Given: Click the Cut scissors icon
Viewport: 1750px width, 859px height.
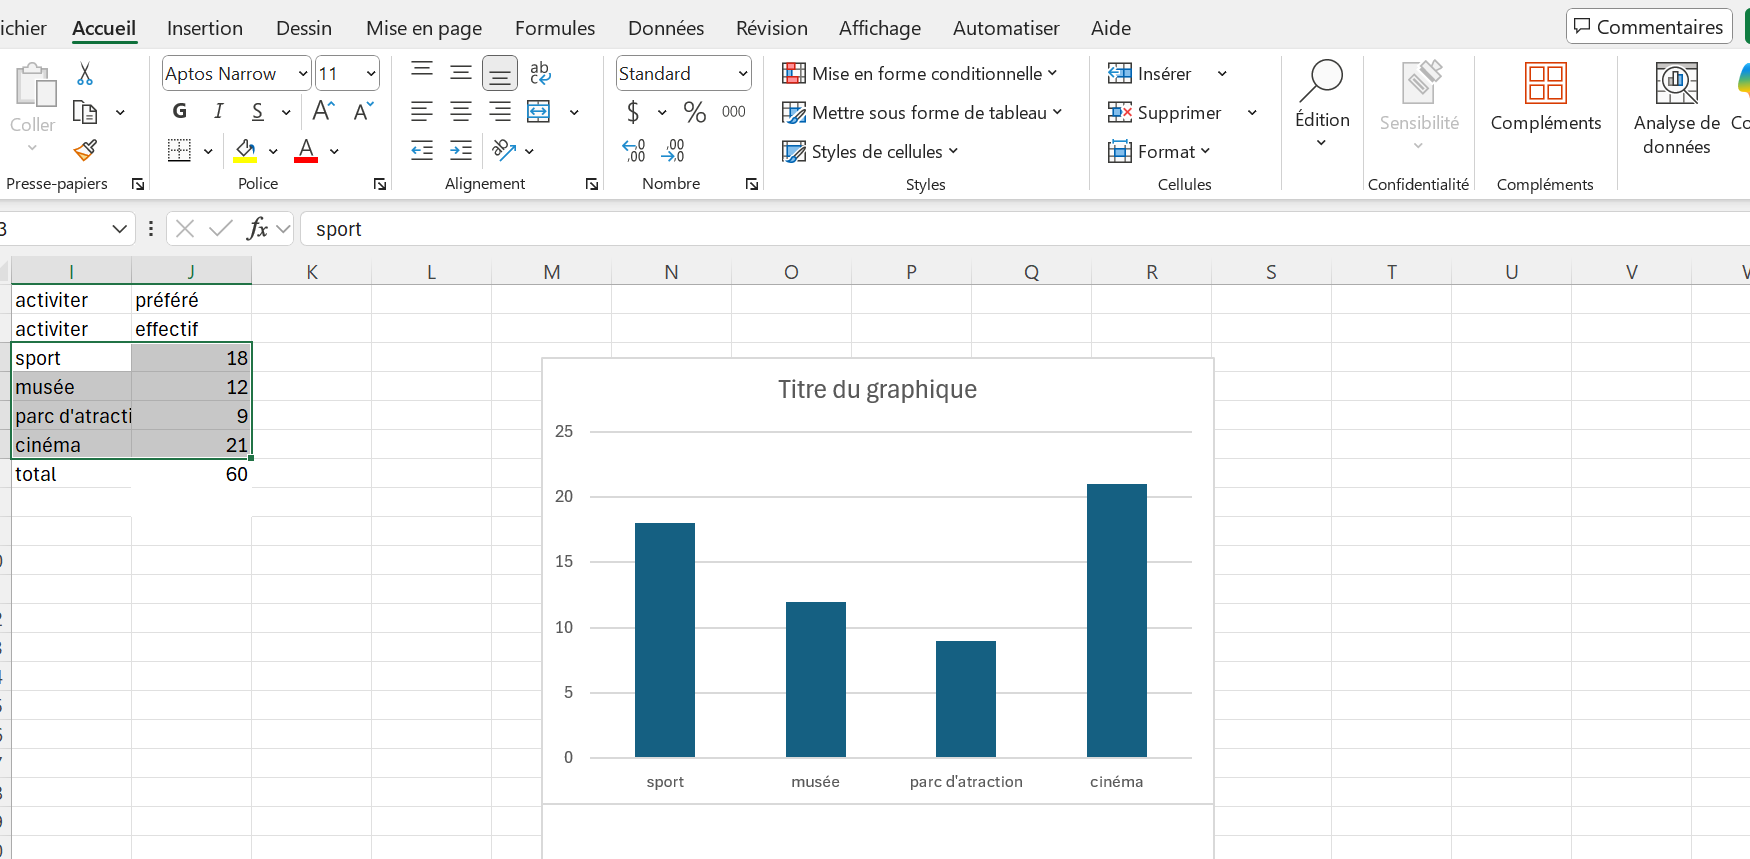Looking at the screenshot, I should (85, 74).
